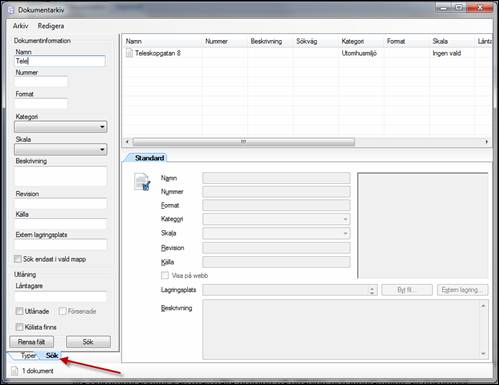Toggle the Visa på webb checkbox
Viewport: 499px width, 385px height.
point(165,275)
